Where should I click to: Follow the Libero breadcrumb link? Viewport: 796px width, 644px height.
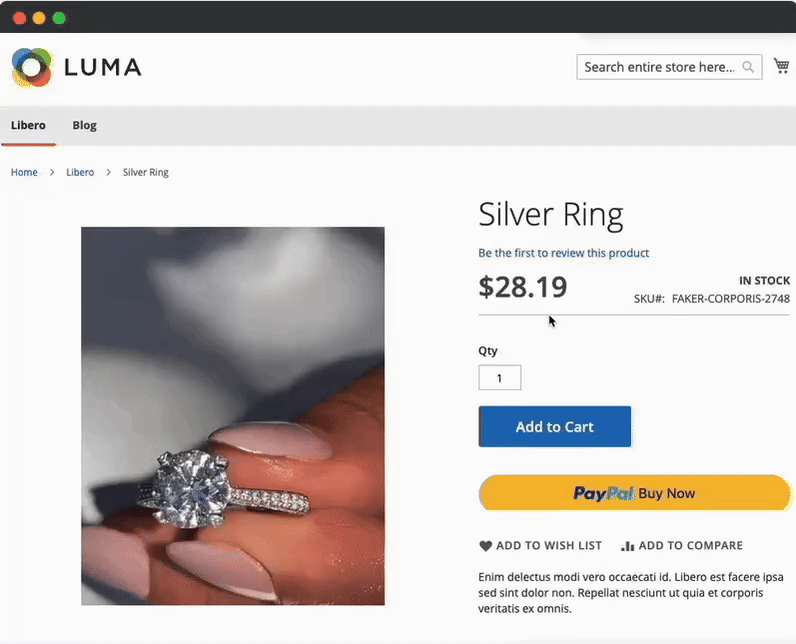point(80,172)
